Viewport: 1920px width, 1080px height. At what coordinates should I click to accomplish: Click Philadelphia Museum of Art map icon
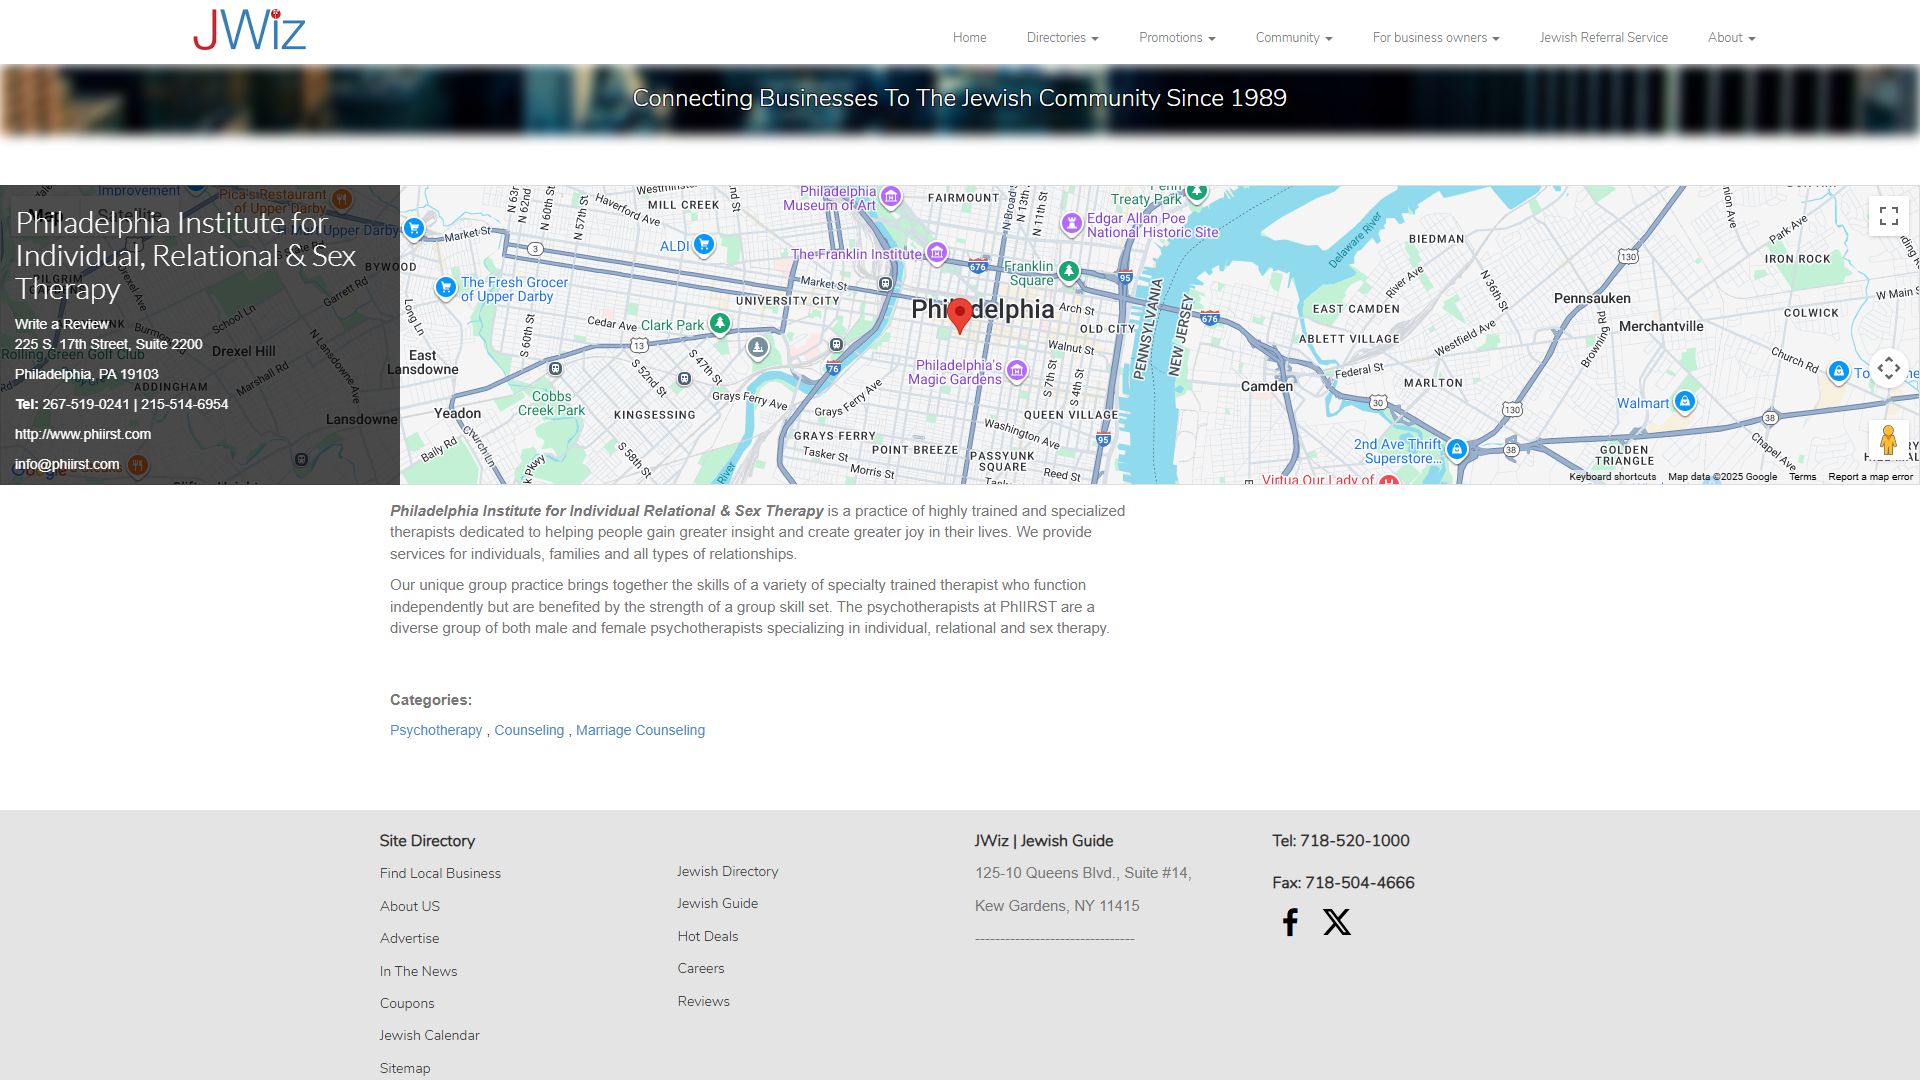(891, 196)
